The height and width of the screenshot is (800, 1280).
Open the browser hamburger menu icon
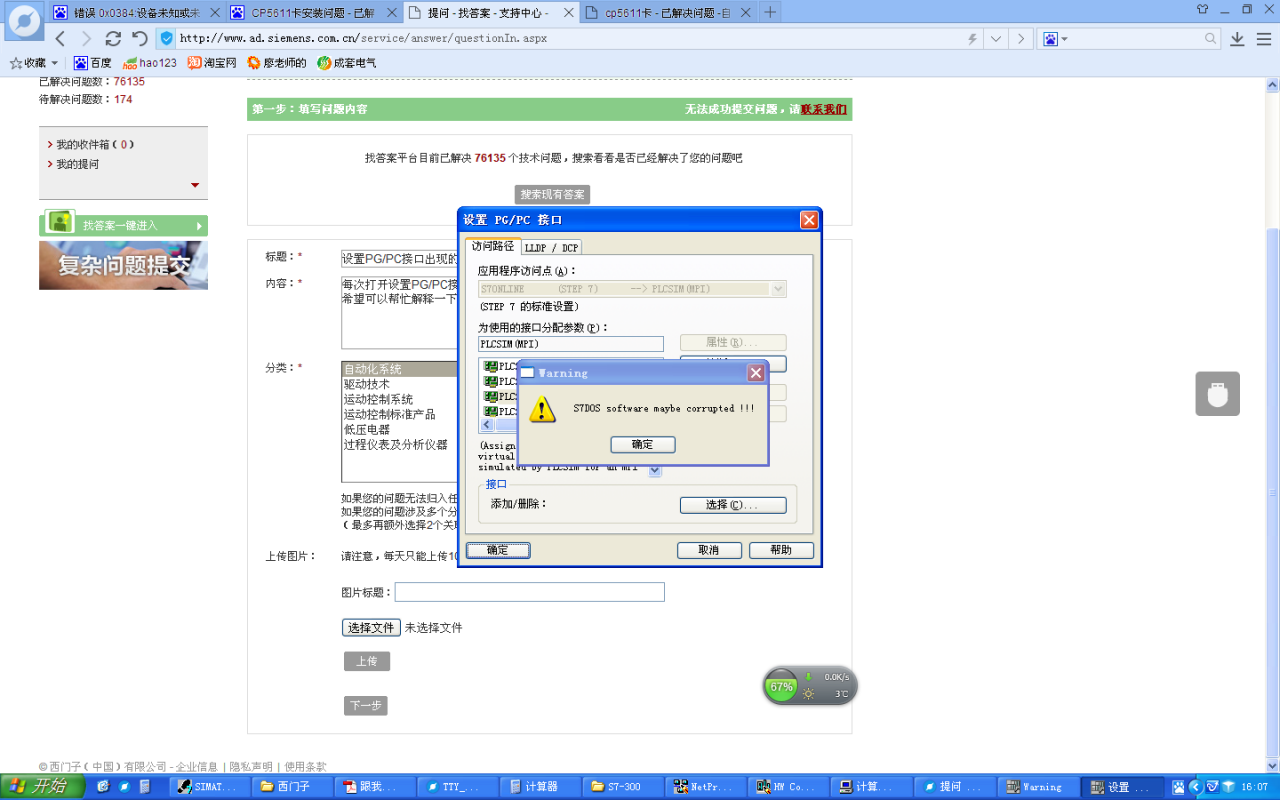[1264, 38]
